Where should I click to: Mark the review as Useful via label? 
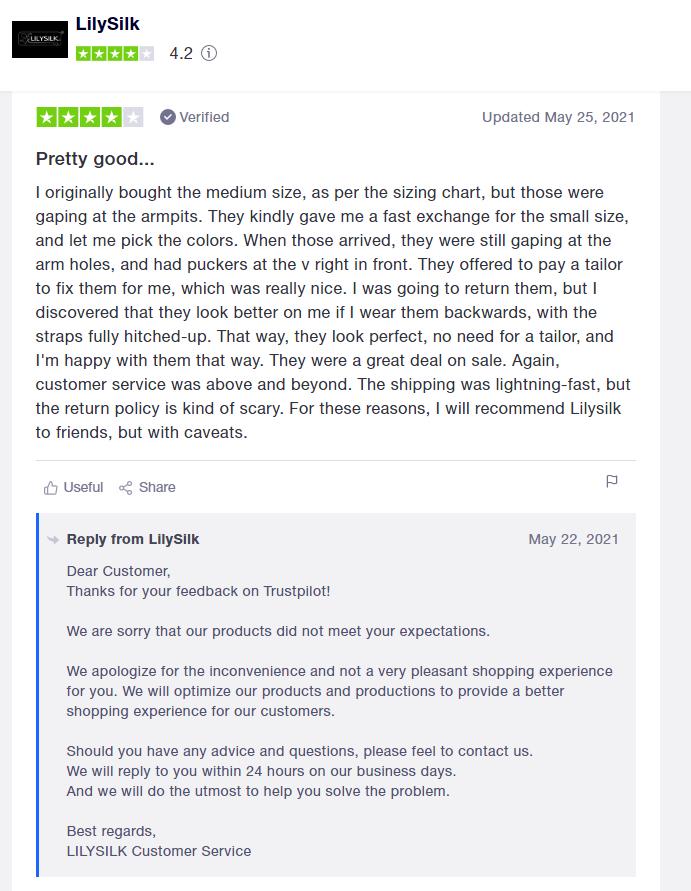[83, 487]
